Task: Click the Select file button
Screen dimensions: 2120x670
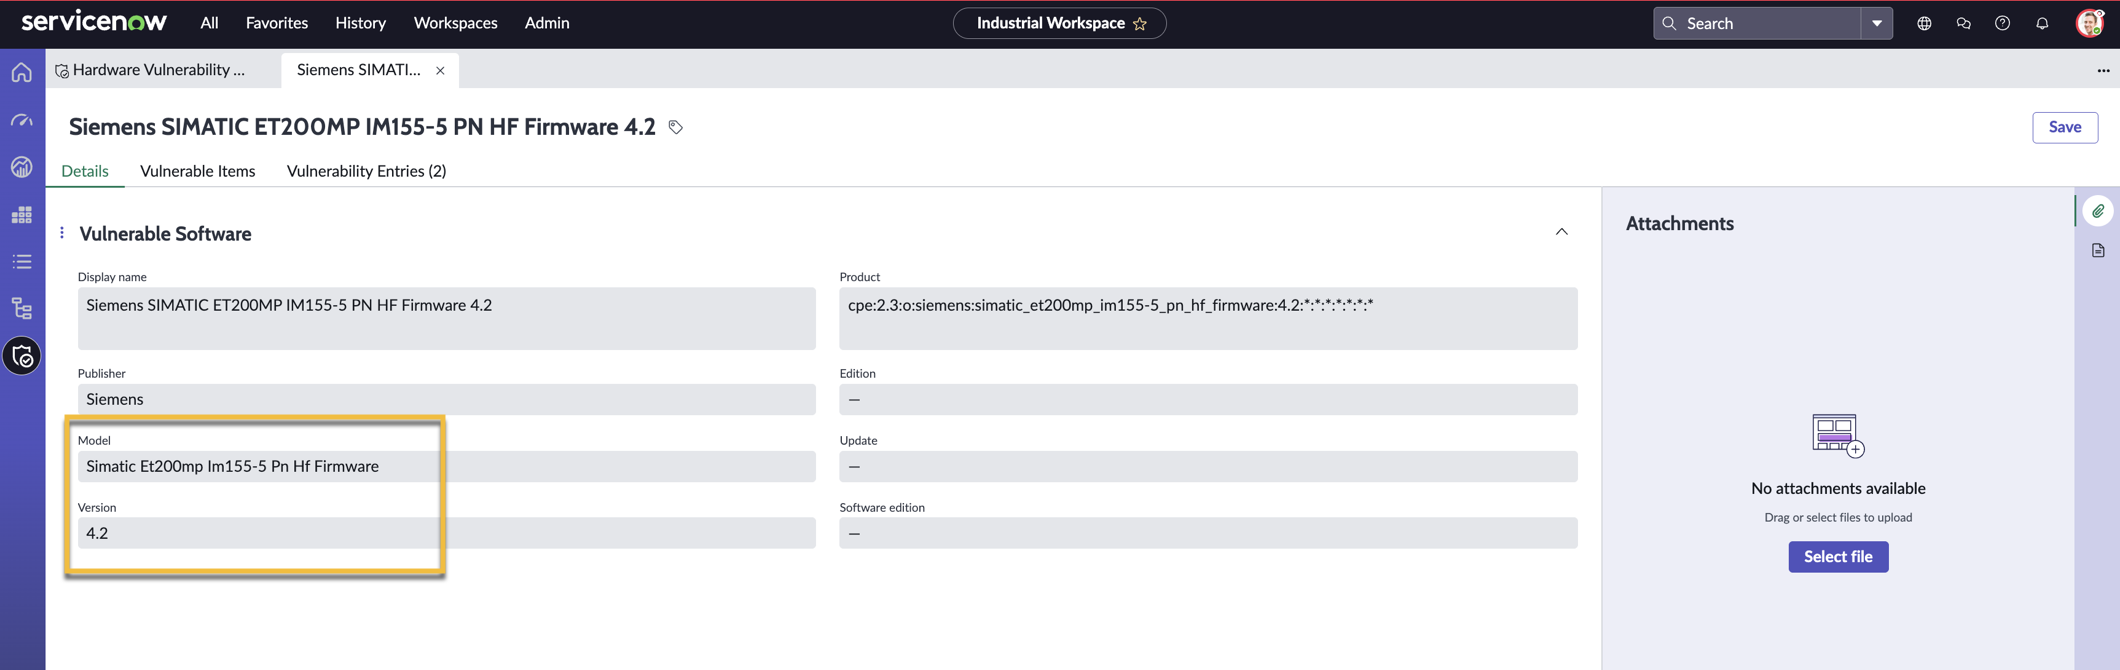Action: click(1838, 557)
